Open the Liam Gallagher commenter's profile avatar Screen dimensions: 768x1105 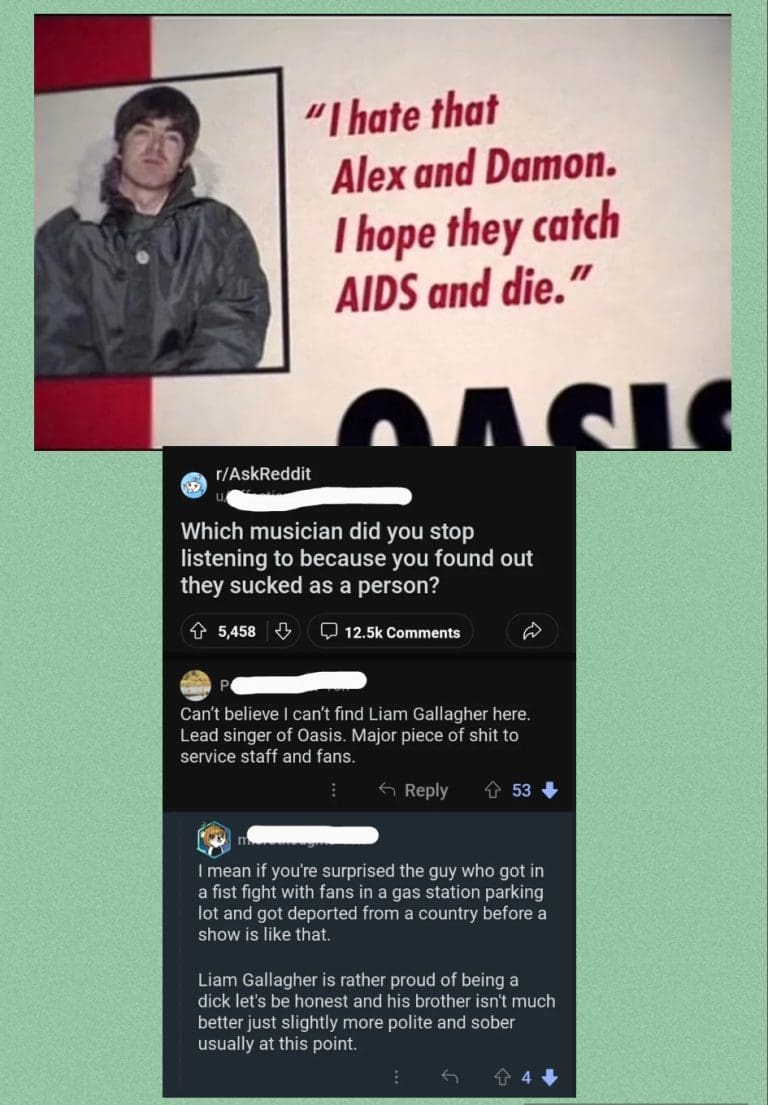(195, 685)
